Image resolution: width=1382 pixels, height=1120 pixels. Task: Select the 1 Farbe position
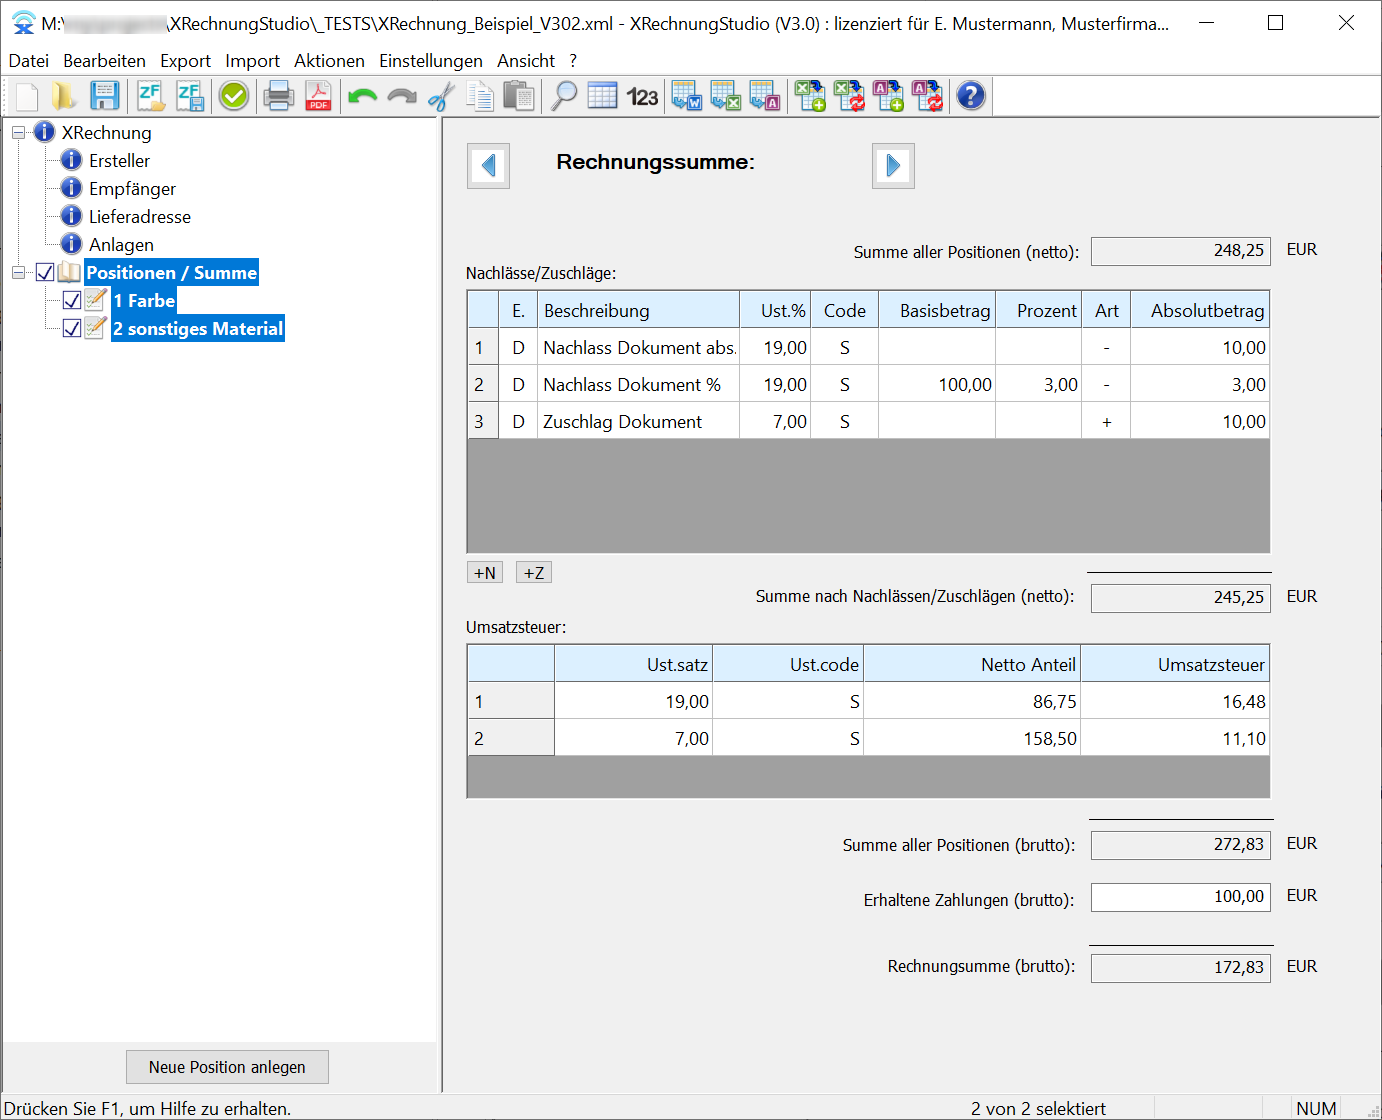(144, 300)
